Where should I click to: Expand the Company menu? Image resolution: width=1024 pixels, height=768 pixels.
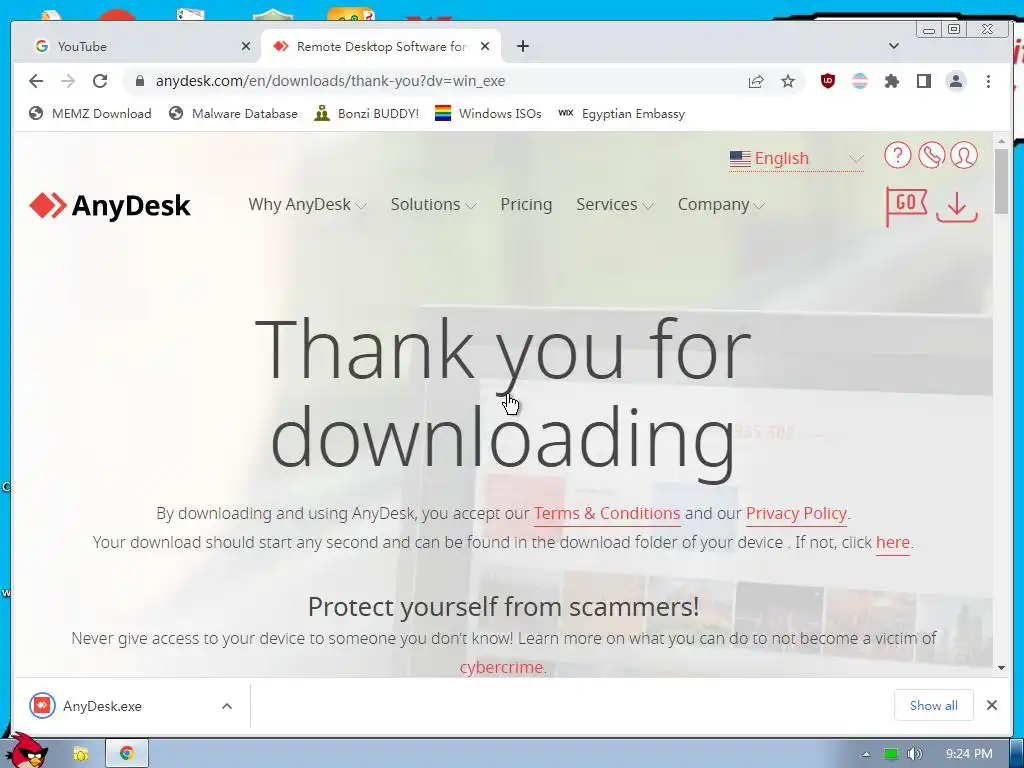click(721, 204)
